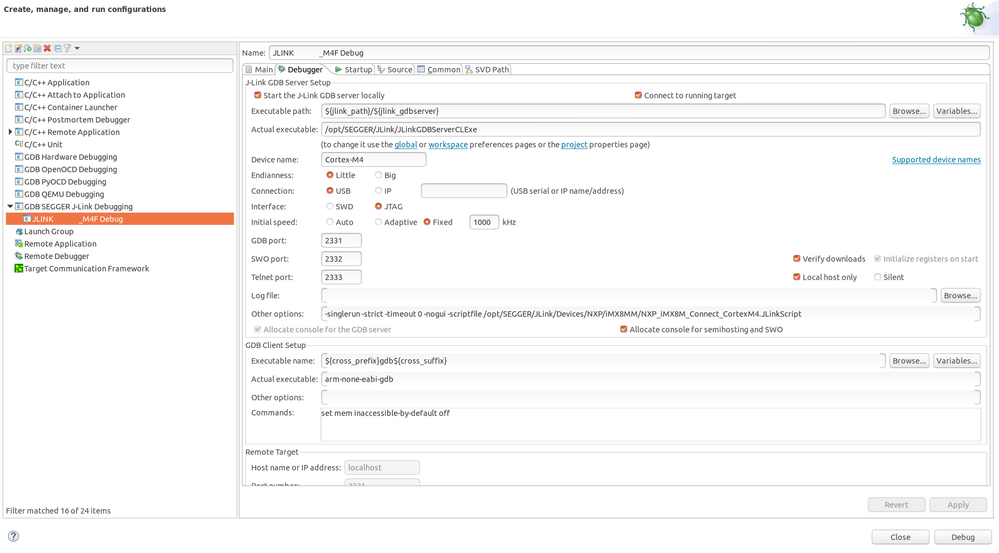Select Big endianness radio button
Image resolution: width=999 pixels, height=553 pixels.
[378, 175]
